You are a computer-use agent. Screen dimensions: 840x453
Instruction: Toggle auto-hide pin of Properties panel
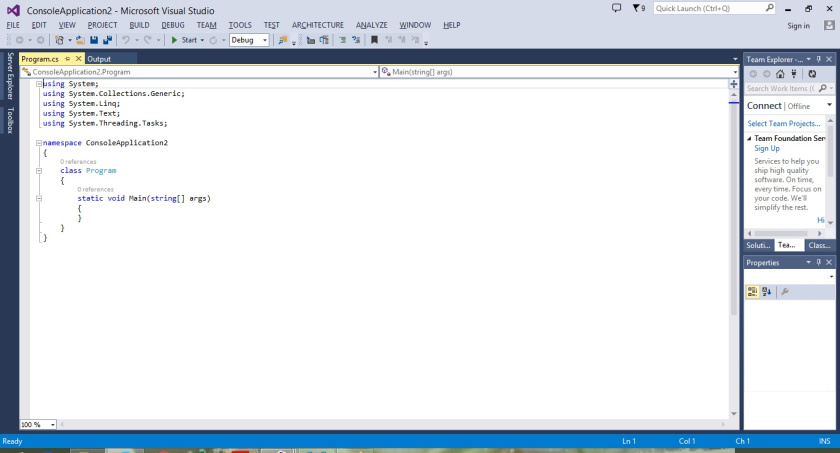tap(819, 262)
